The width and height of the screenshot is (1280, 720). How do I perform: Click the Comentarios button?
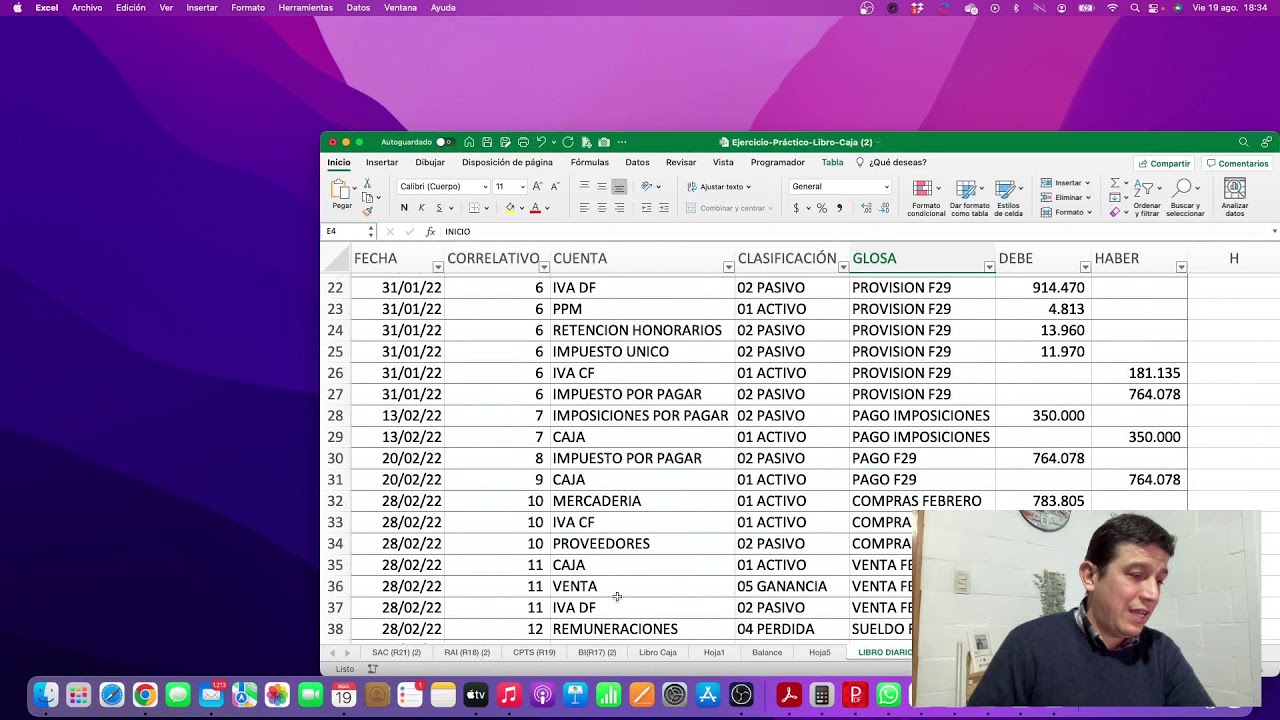tap(1237, 163)
